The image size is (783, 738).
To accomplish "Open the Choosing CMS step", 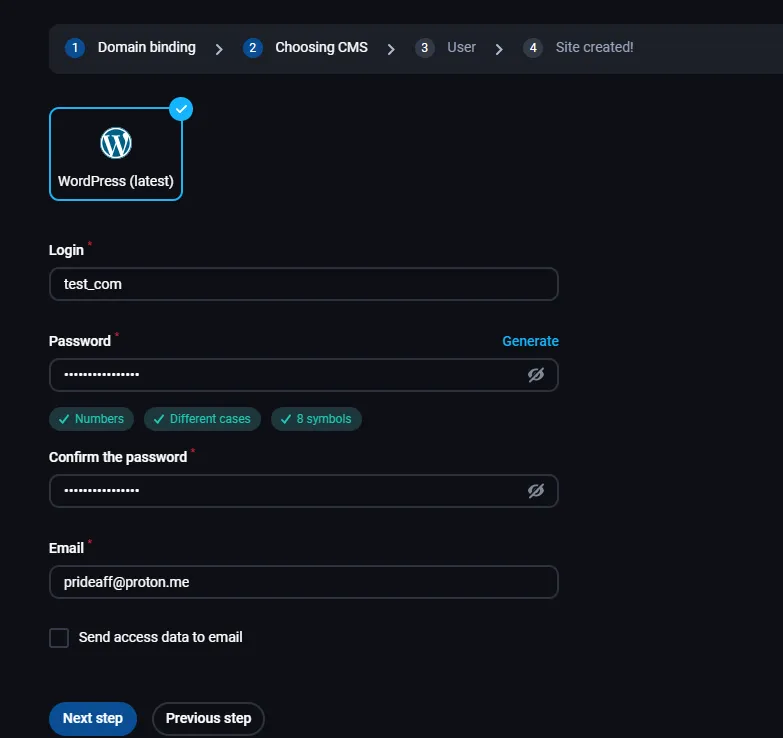I will click(x=322, y=47).
